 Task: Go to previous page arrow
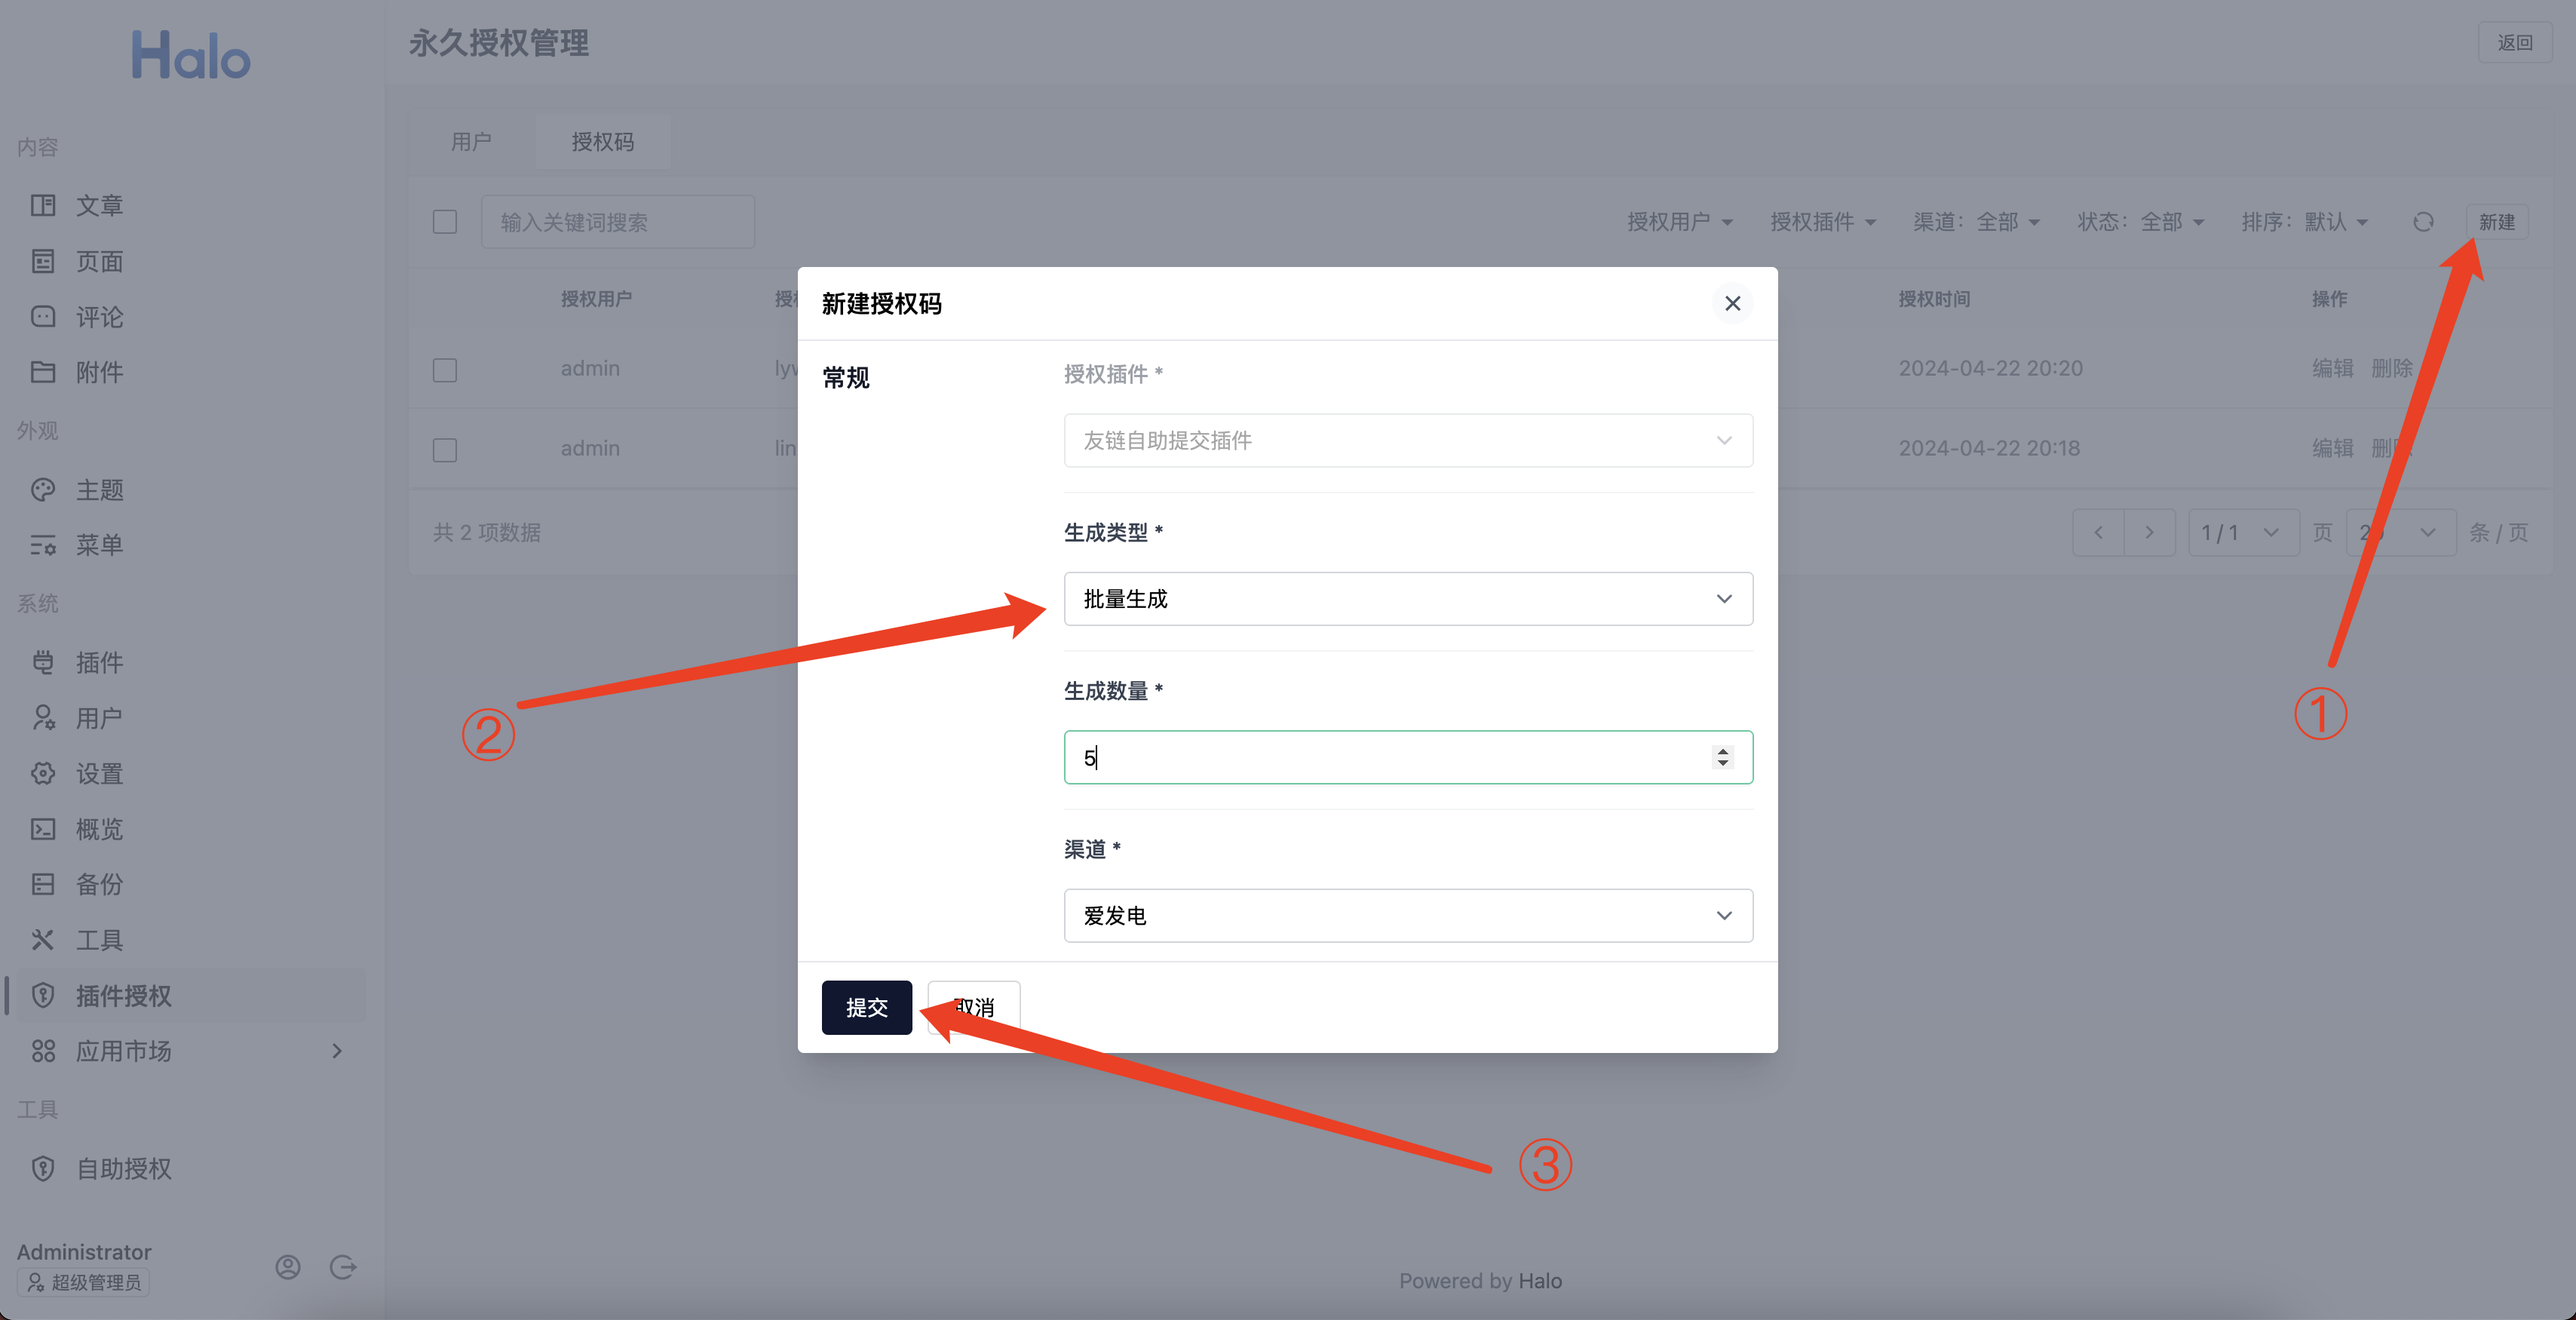tap(2098, 533)
